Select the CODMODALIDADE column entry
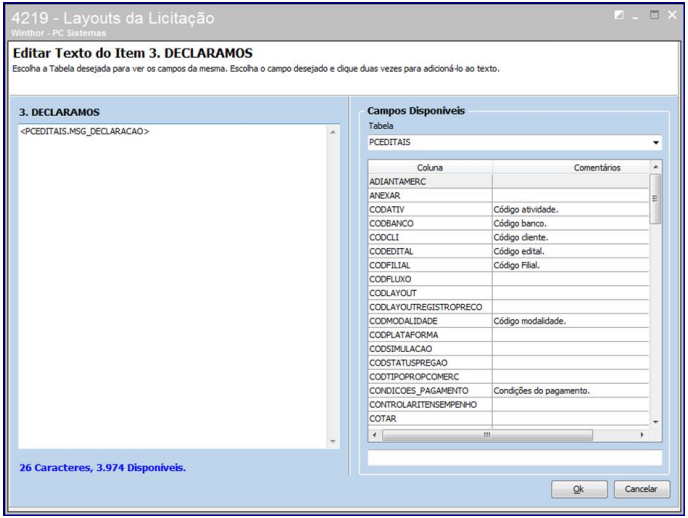 430,321
